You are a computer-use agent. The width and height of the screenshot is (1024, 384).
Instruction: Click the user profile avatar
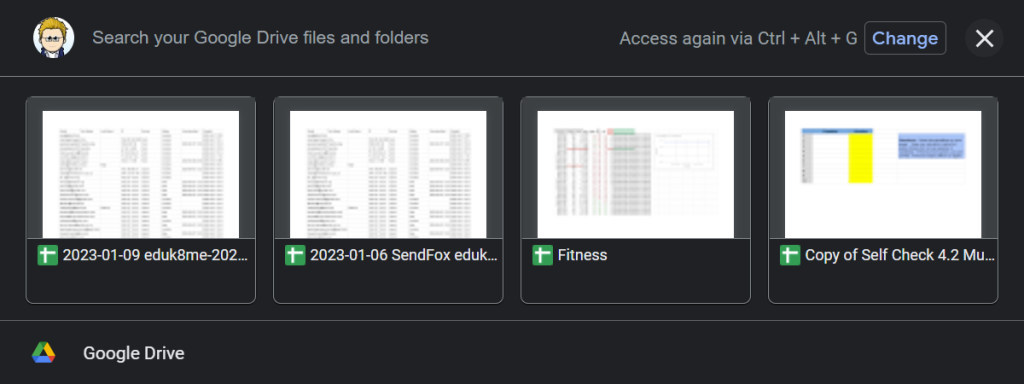coord(54,38)
